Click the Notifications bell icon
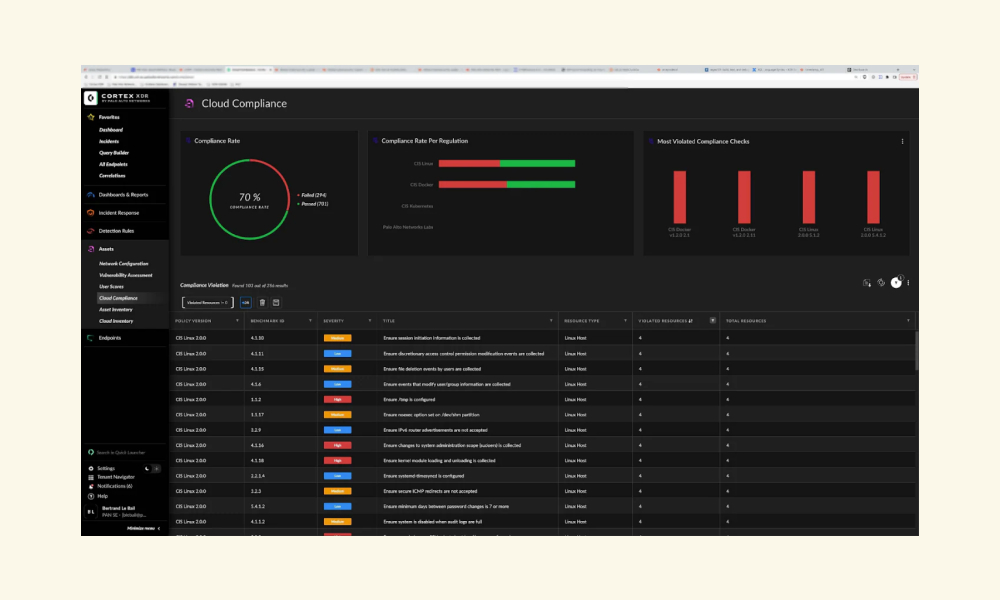This screenshot has width=1000, height=600. 91,486
